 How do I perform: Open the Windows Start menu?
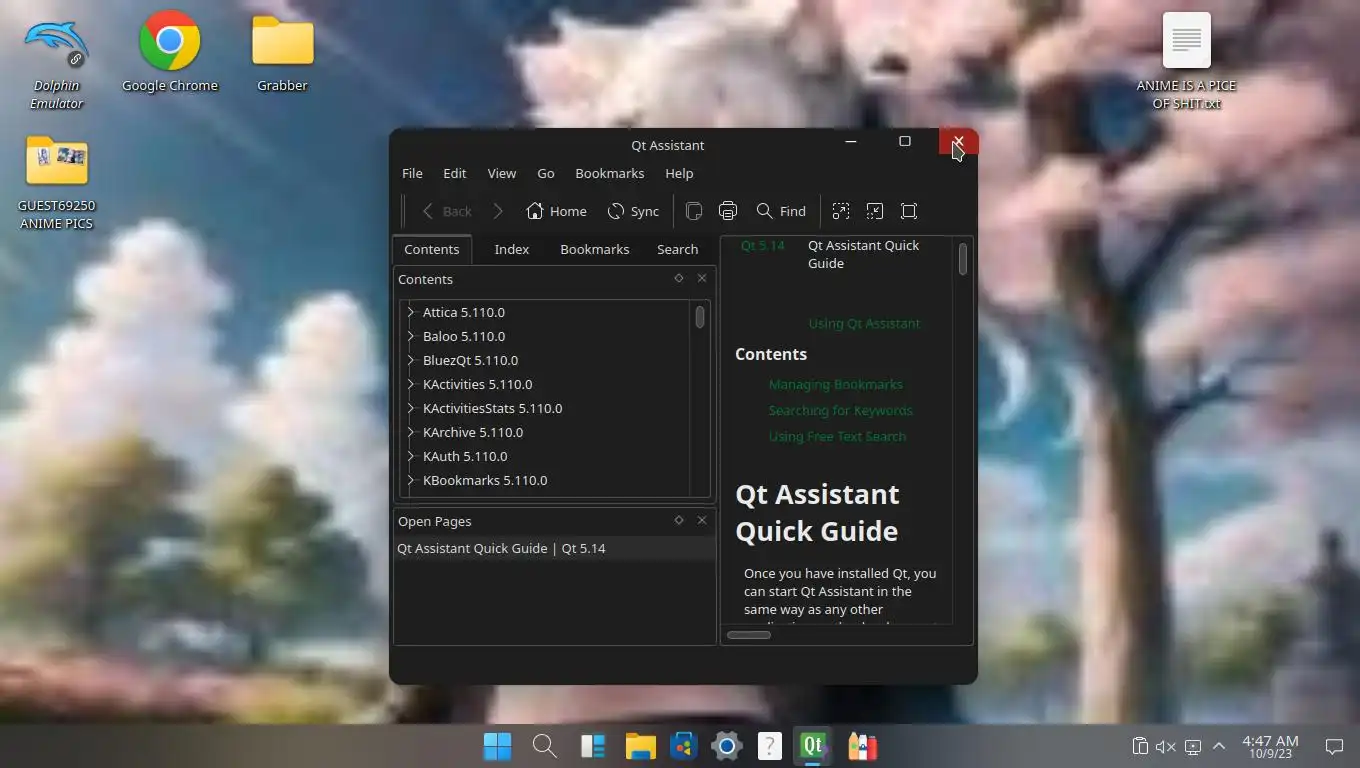(x=497, y=746)
